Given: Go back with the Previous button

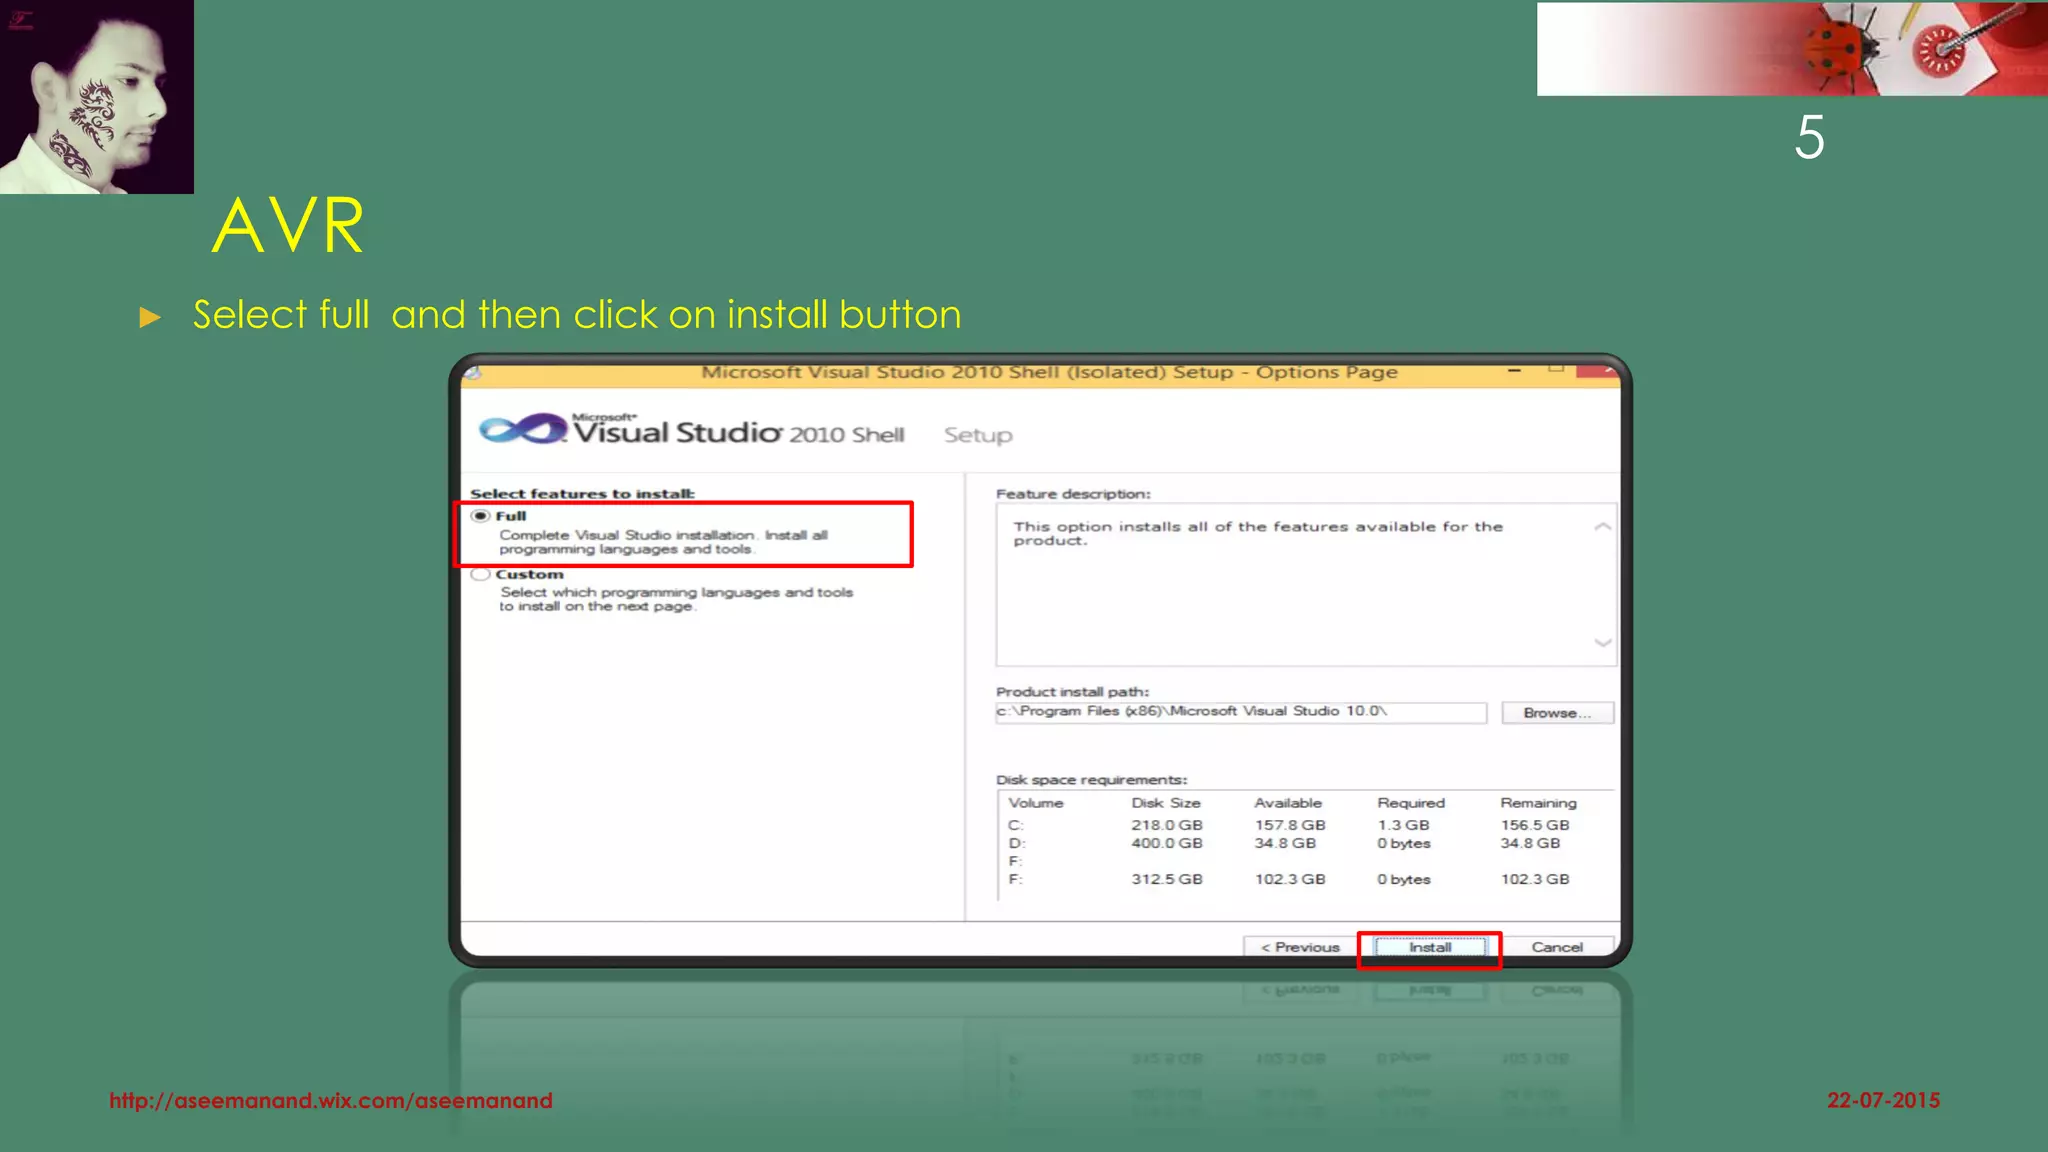Looking at the screenshot, I should [1299, 947].
